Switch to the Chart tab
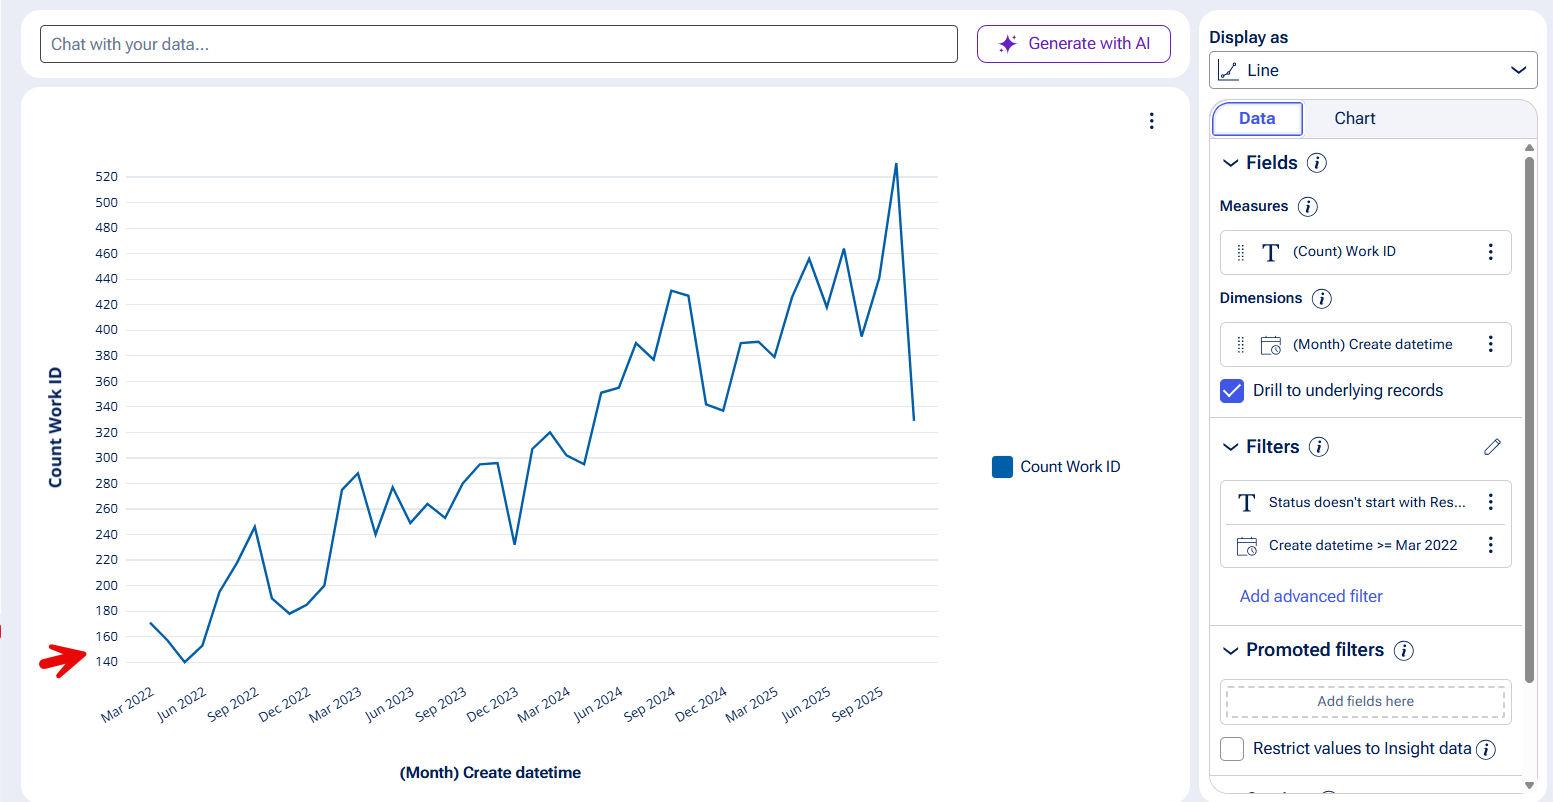 [x=1354, y=118]
